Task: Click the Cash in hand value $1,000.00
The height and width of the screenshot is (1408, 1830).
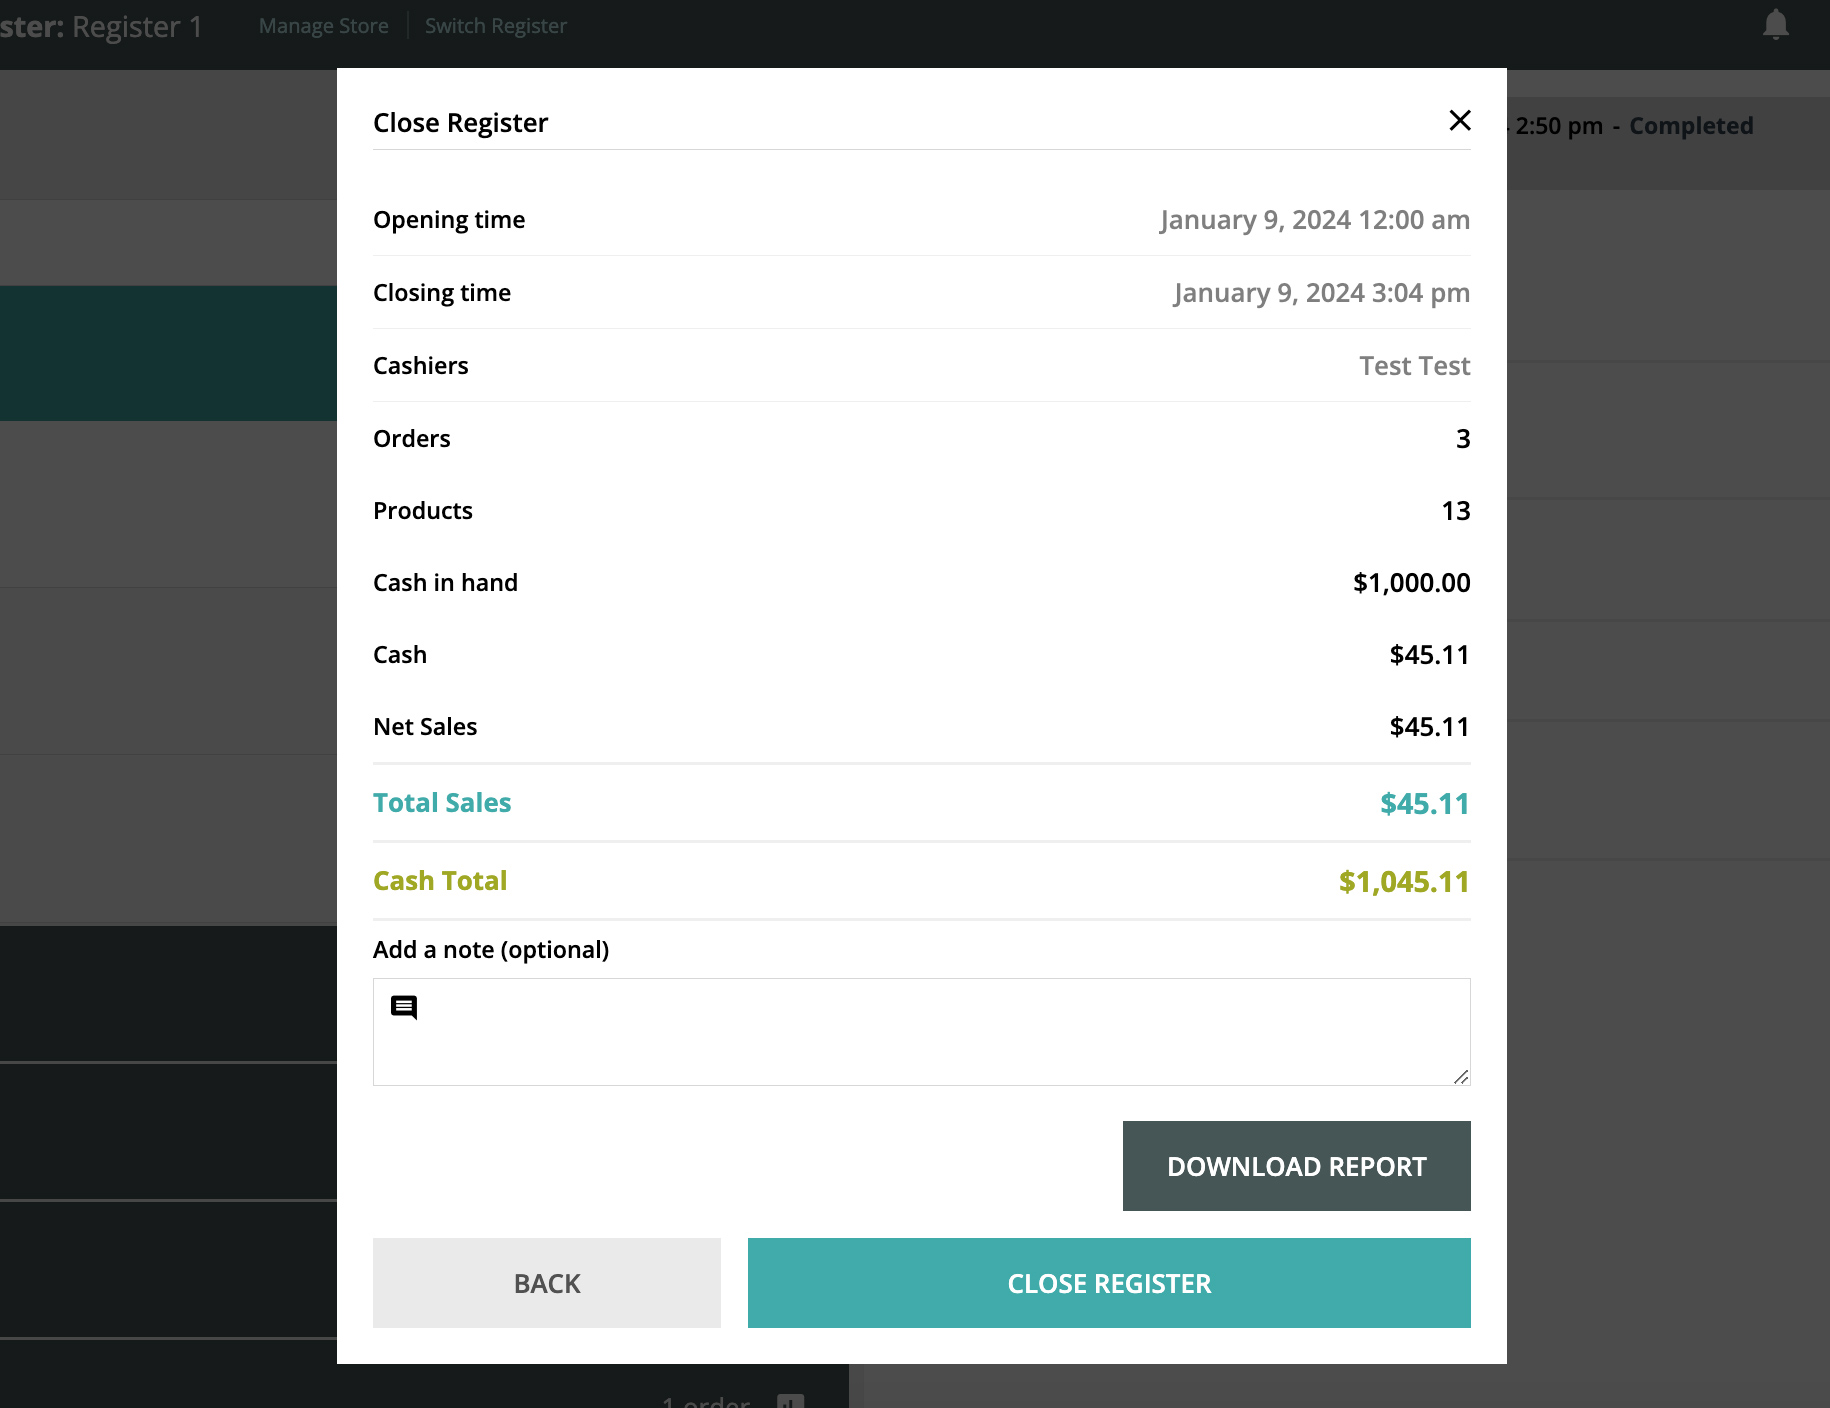Action: [1411, 583]
